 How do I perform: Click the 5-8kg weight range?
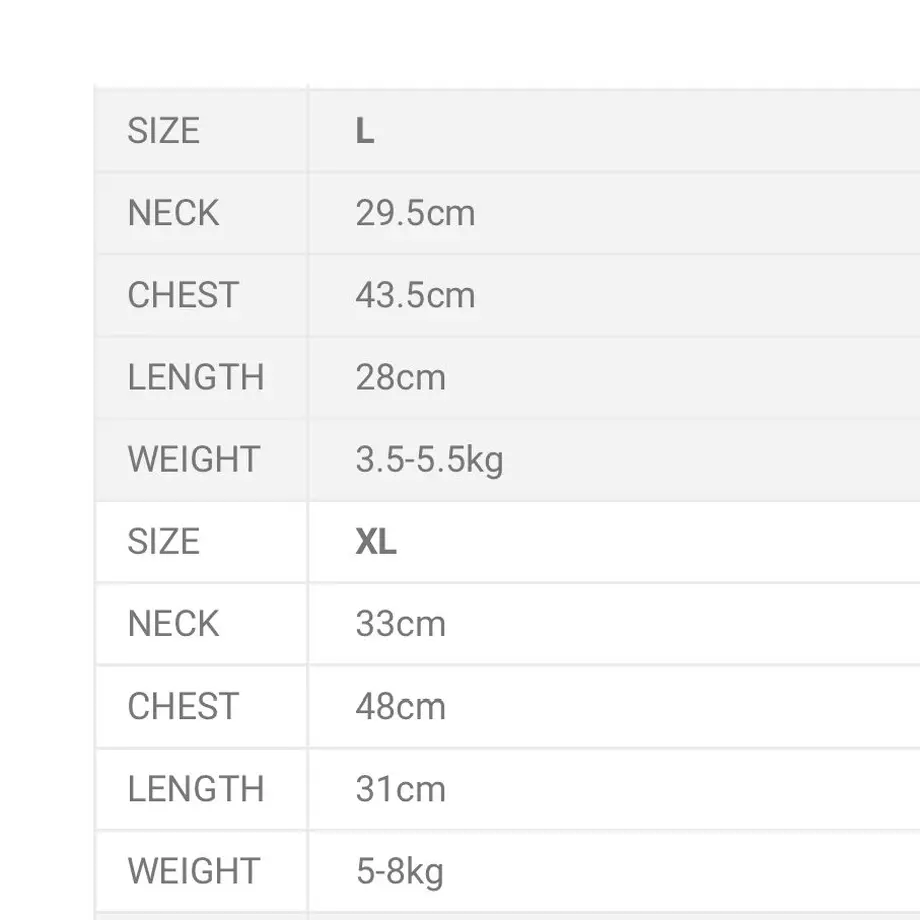pos(400,872)
